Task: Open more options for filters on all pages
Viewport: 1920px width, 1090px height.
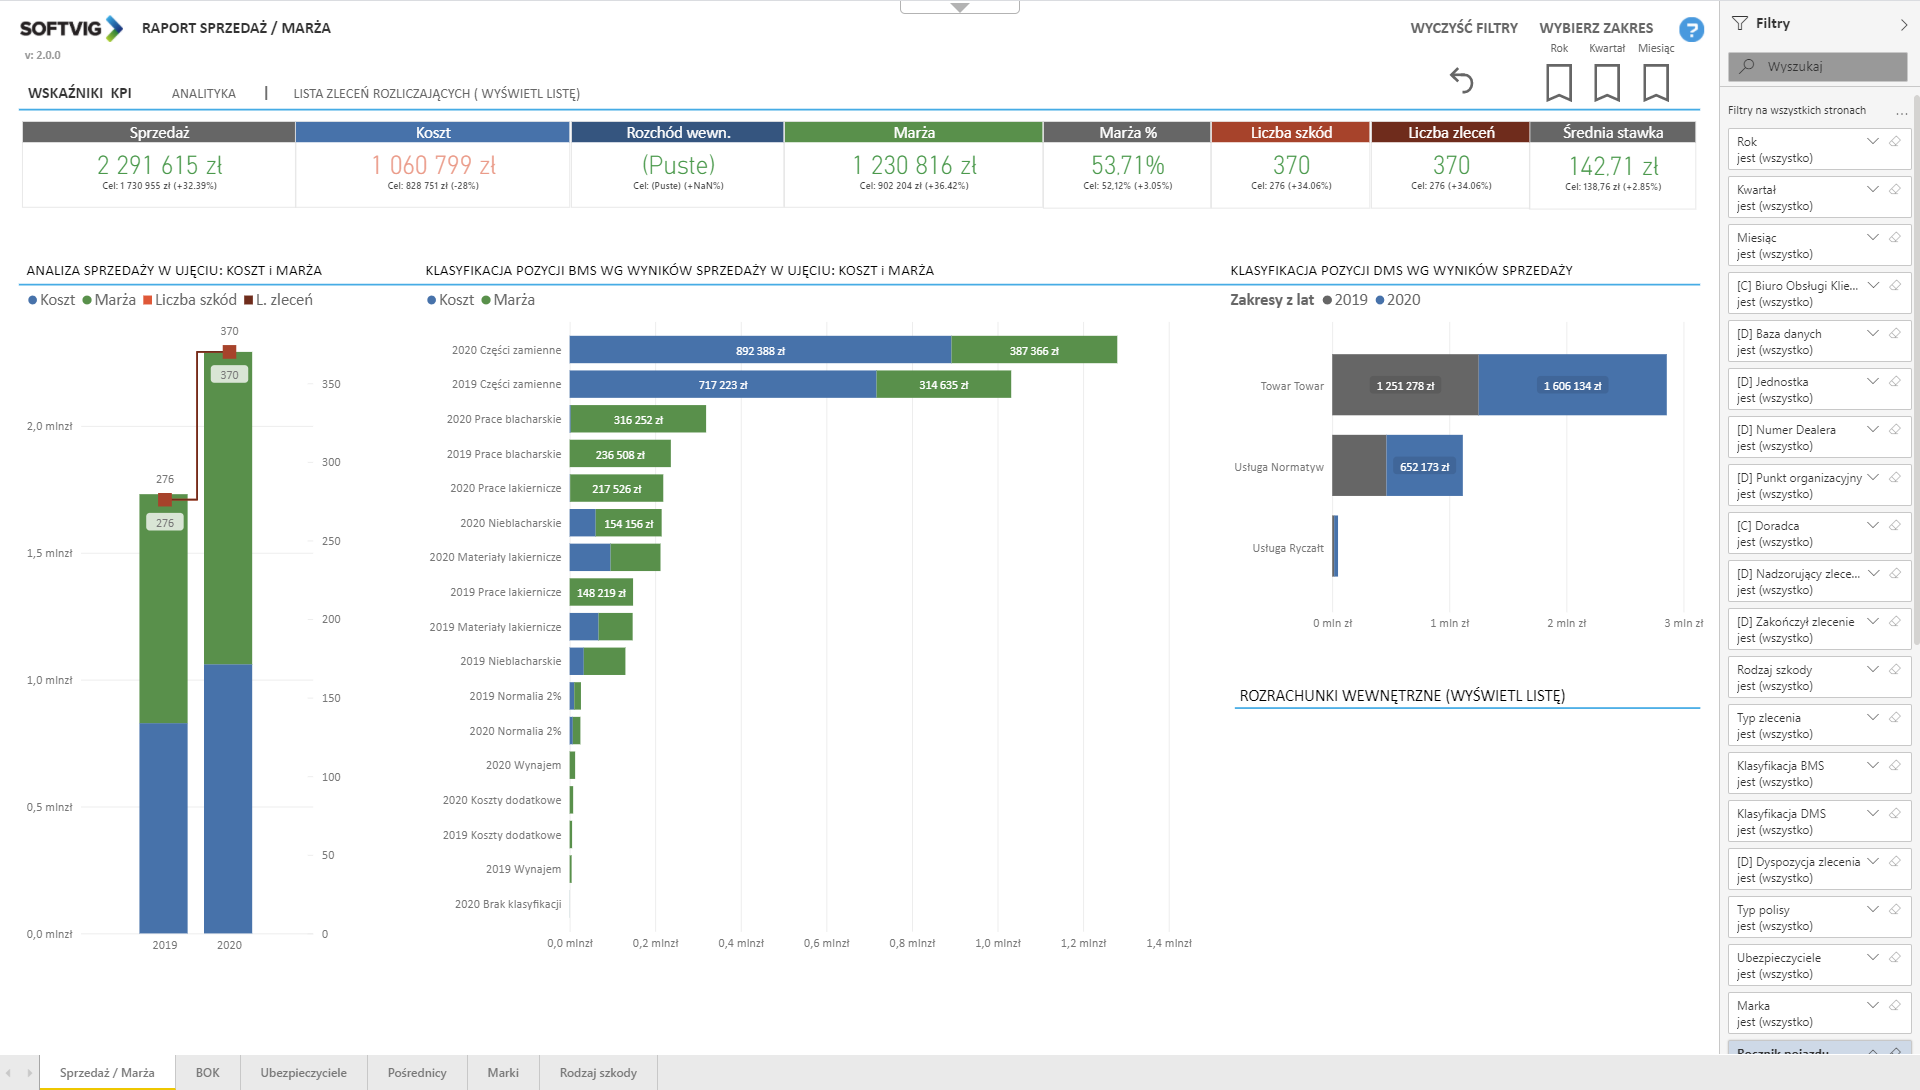Action: tap(1901, 111)
